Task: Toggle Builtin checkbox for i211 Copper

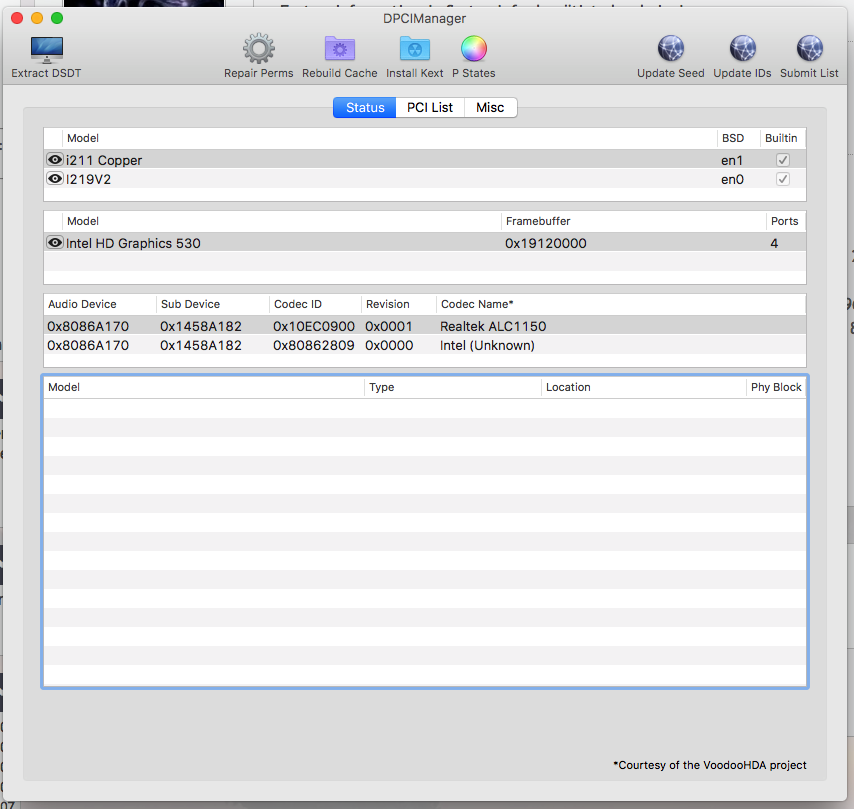Action: coord(783,160)
